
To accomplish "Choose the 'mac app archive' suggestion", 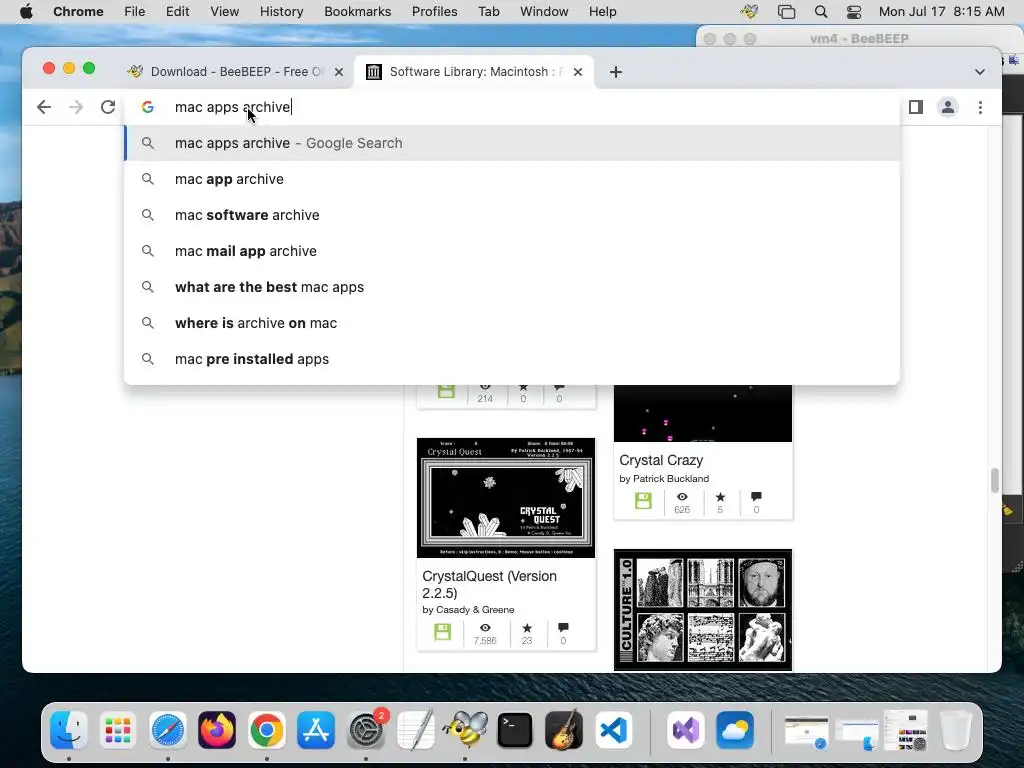I will point(512,179).
